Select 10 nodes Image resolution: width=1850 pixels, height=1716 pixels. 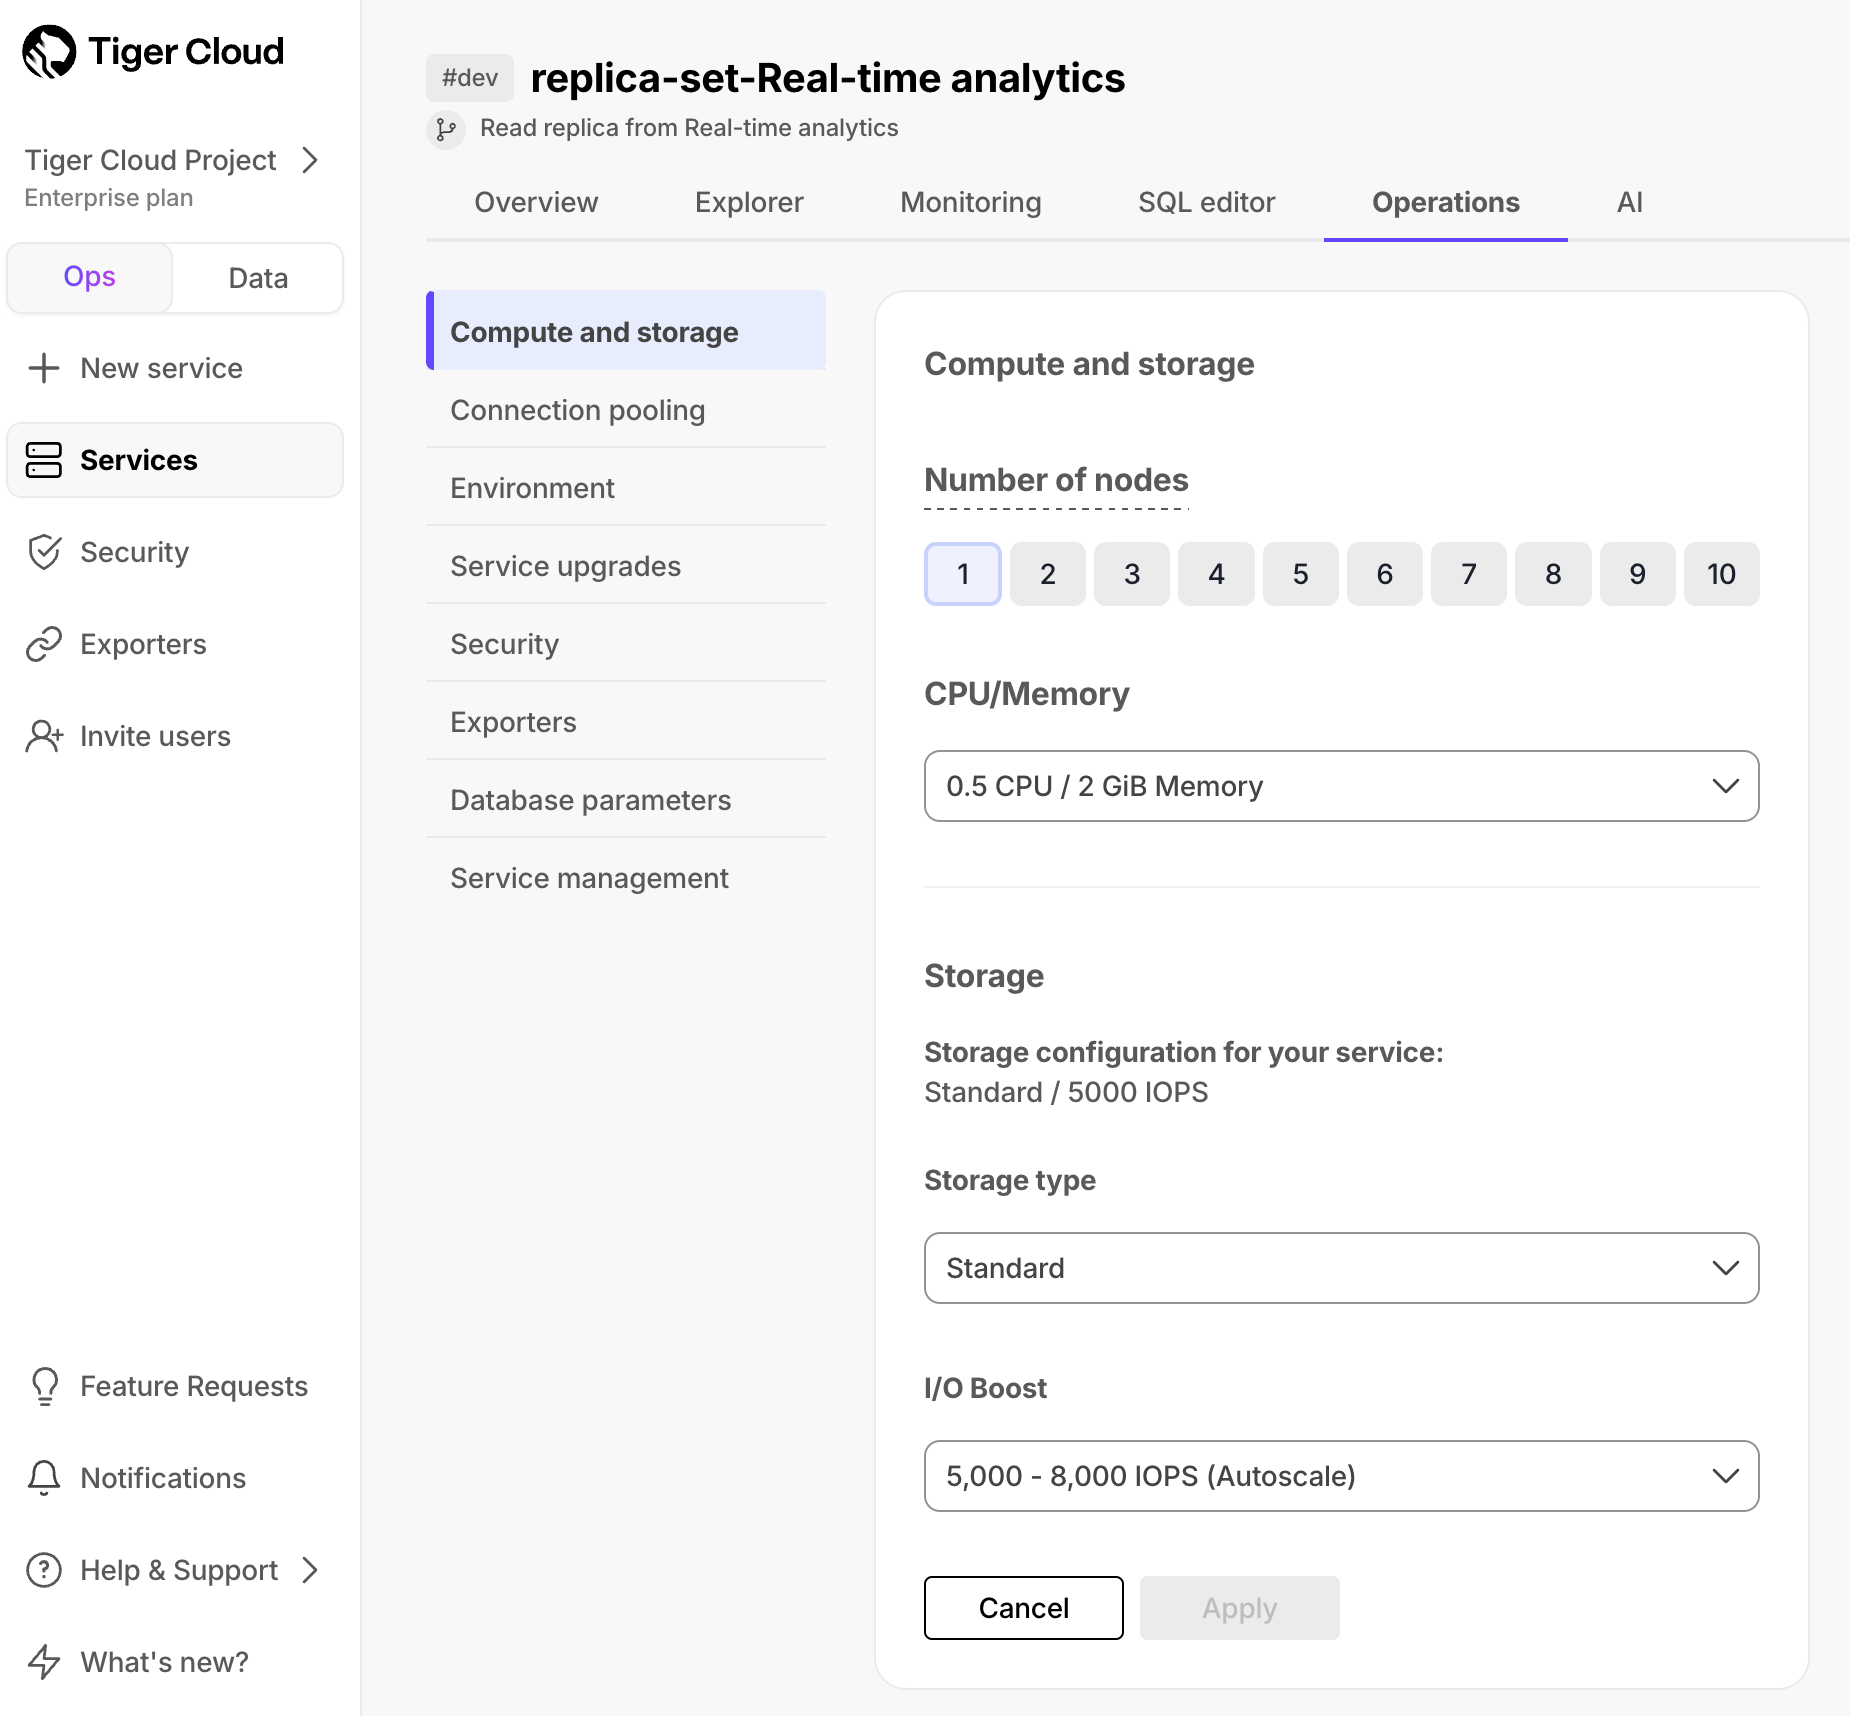pos(1722,574)
